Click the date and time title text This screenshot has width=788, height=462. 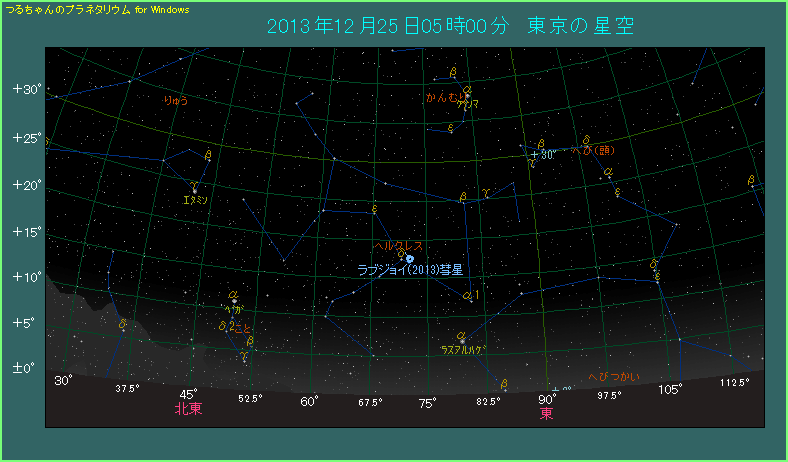tap(451, 24)
